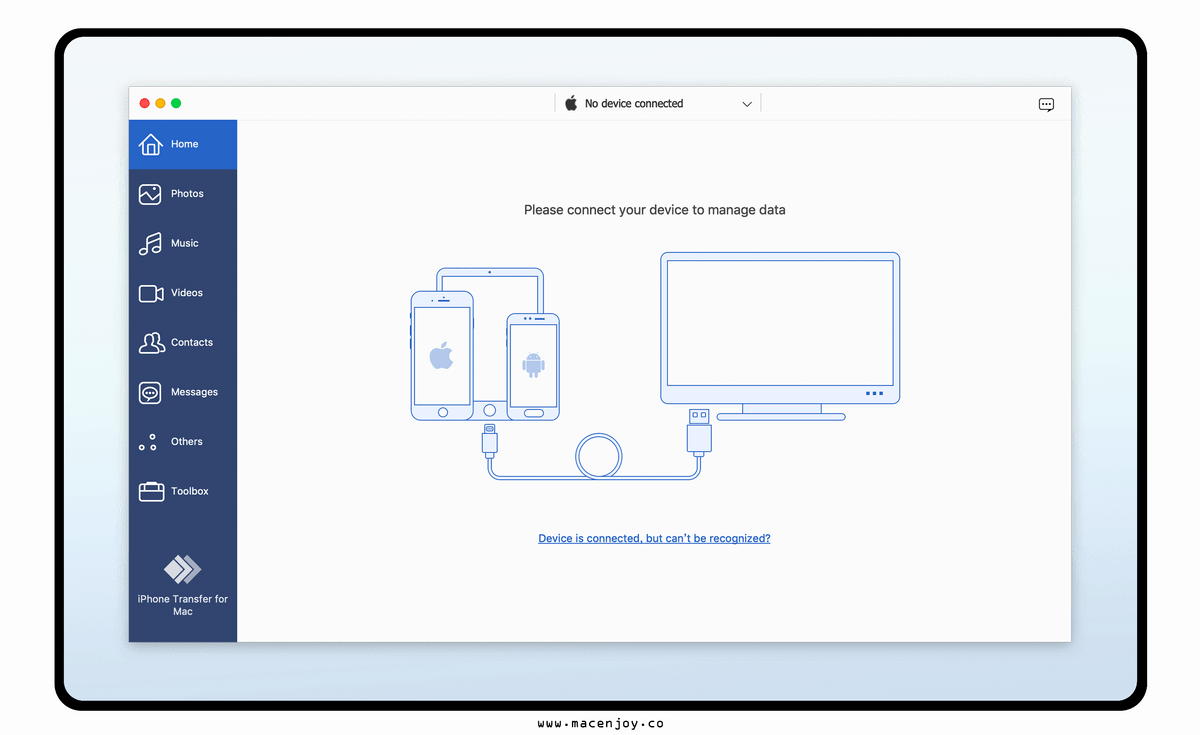1200x735 pixels.
Task: Open the No device connected dropdown
Action: click(x=658, y=103)
